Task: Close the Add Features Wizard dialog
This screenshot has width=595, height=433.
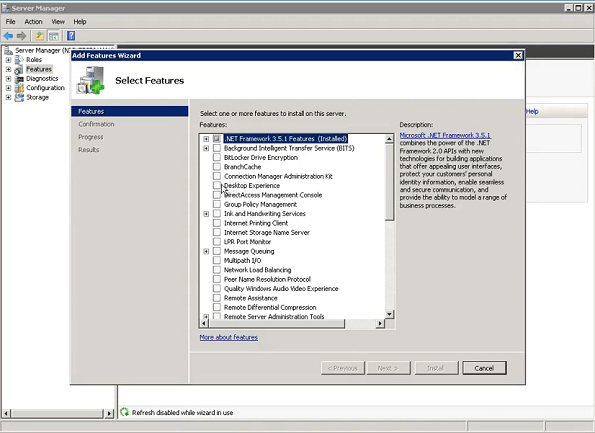Action: pyautogui.click(x=518, y=55)
